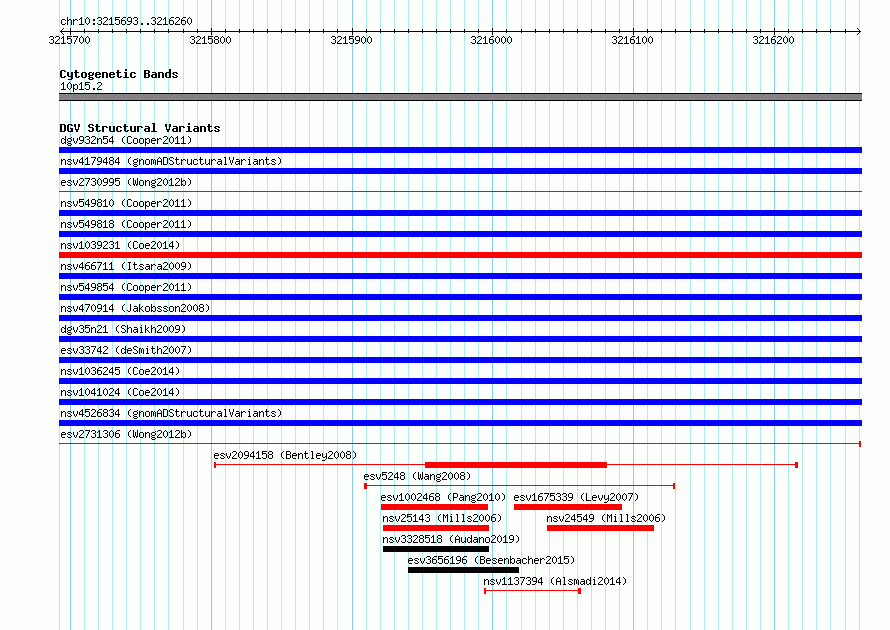Screen dimensions: 890x630
Task: Click ruler position 3216000
Action: 492,40
